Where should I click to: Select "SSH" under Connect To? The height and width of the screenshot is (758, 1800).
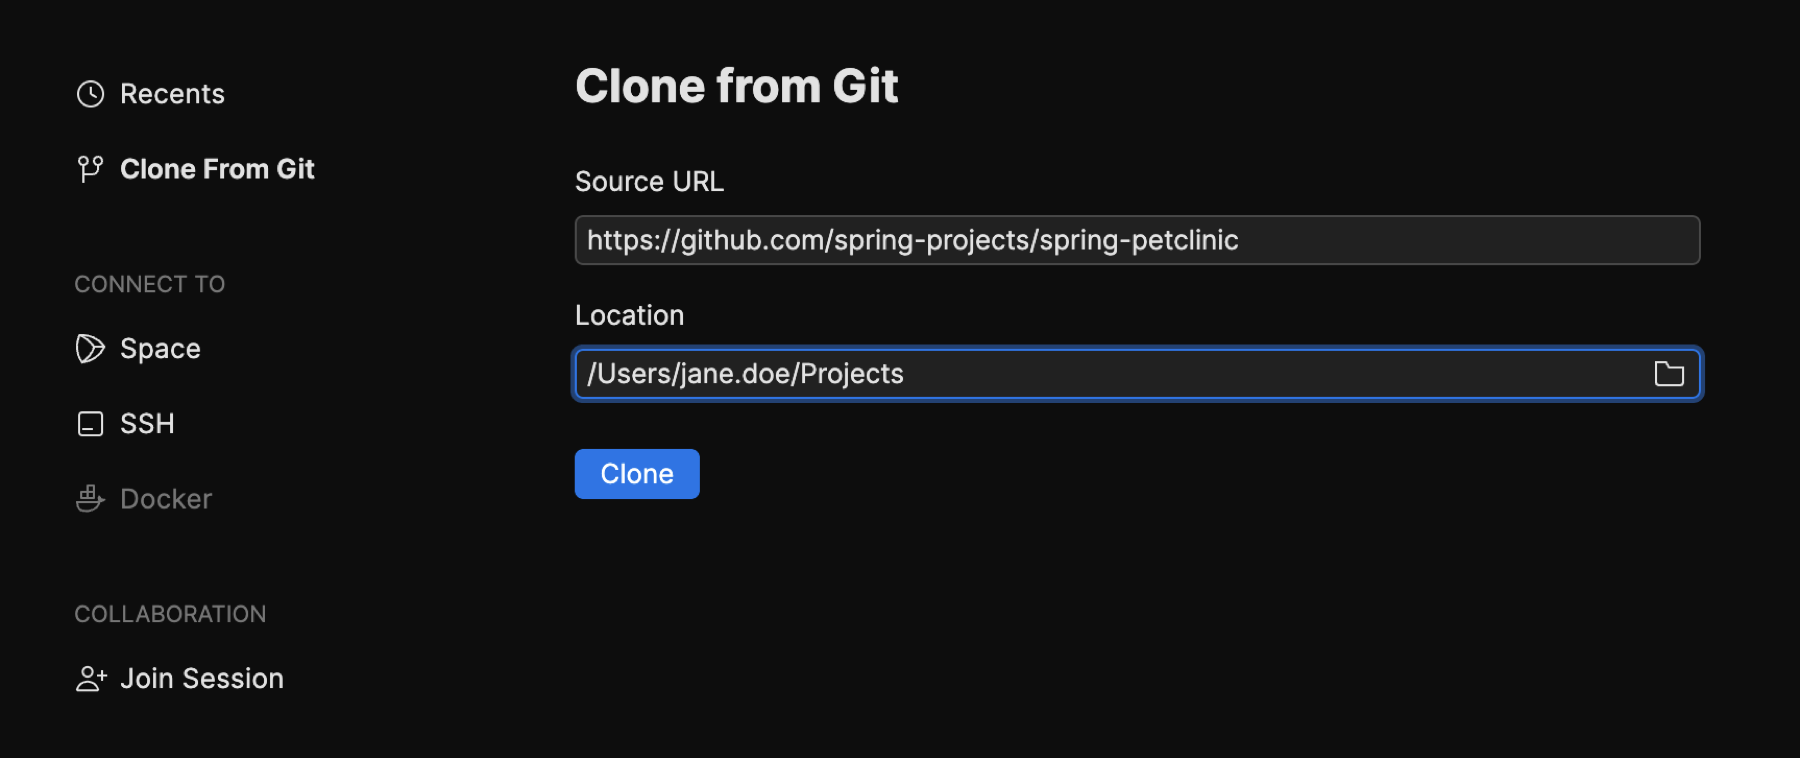(147, 423)
